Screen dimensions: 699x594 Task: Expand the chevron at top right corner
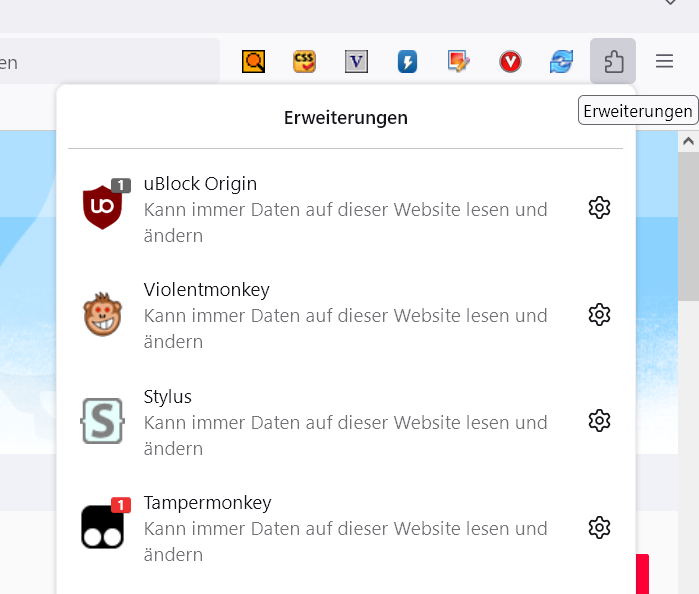(x=671, y=4)
